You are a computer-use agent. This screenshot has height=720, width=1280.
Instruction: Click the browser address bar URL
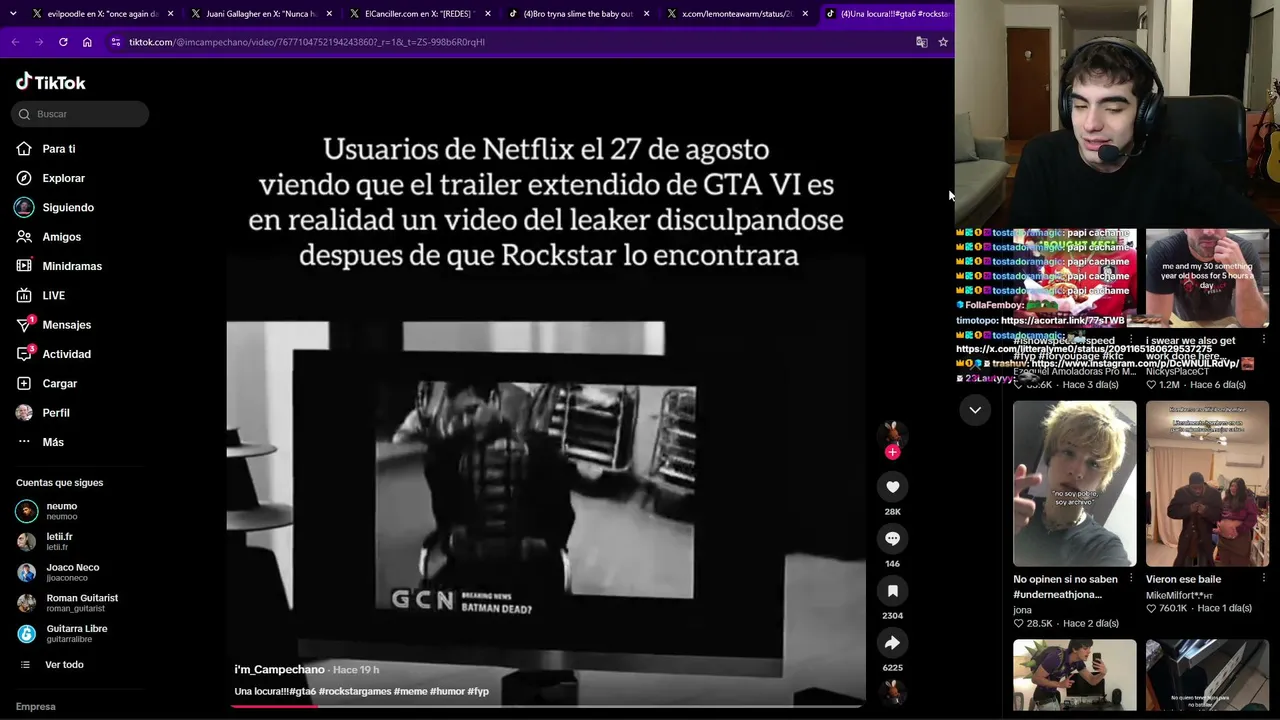[307, 42]
